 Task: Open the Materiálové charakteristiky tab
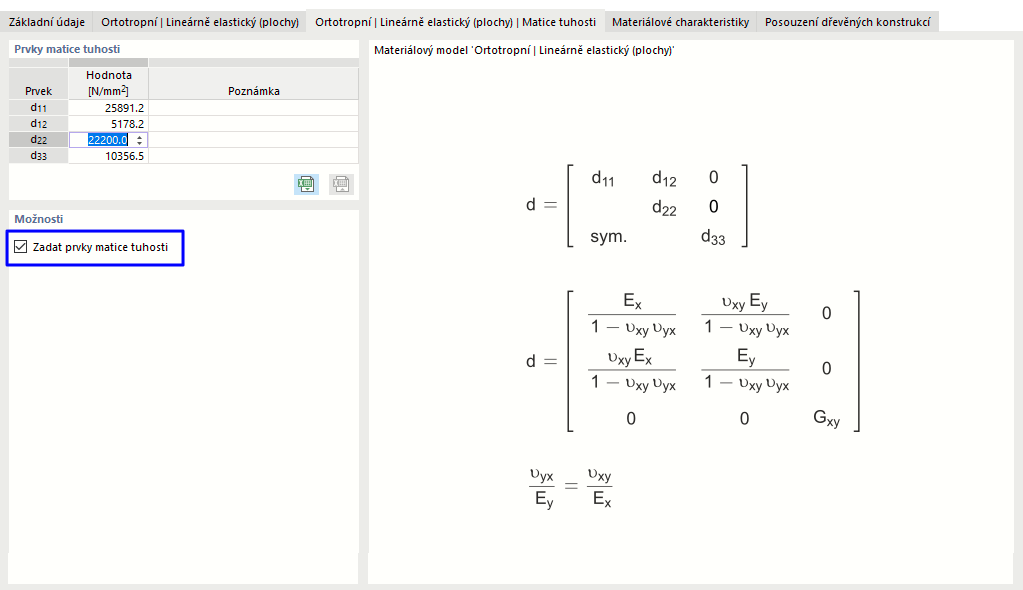pyautogui.click(x=680, y=22)
